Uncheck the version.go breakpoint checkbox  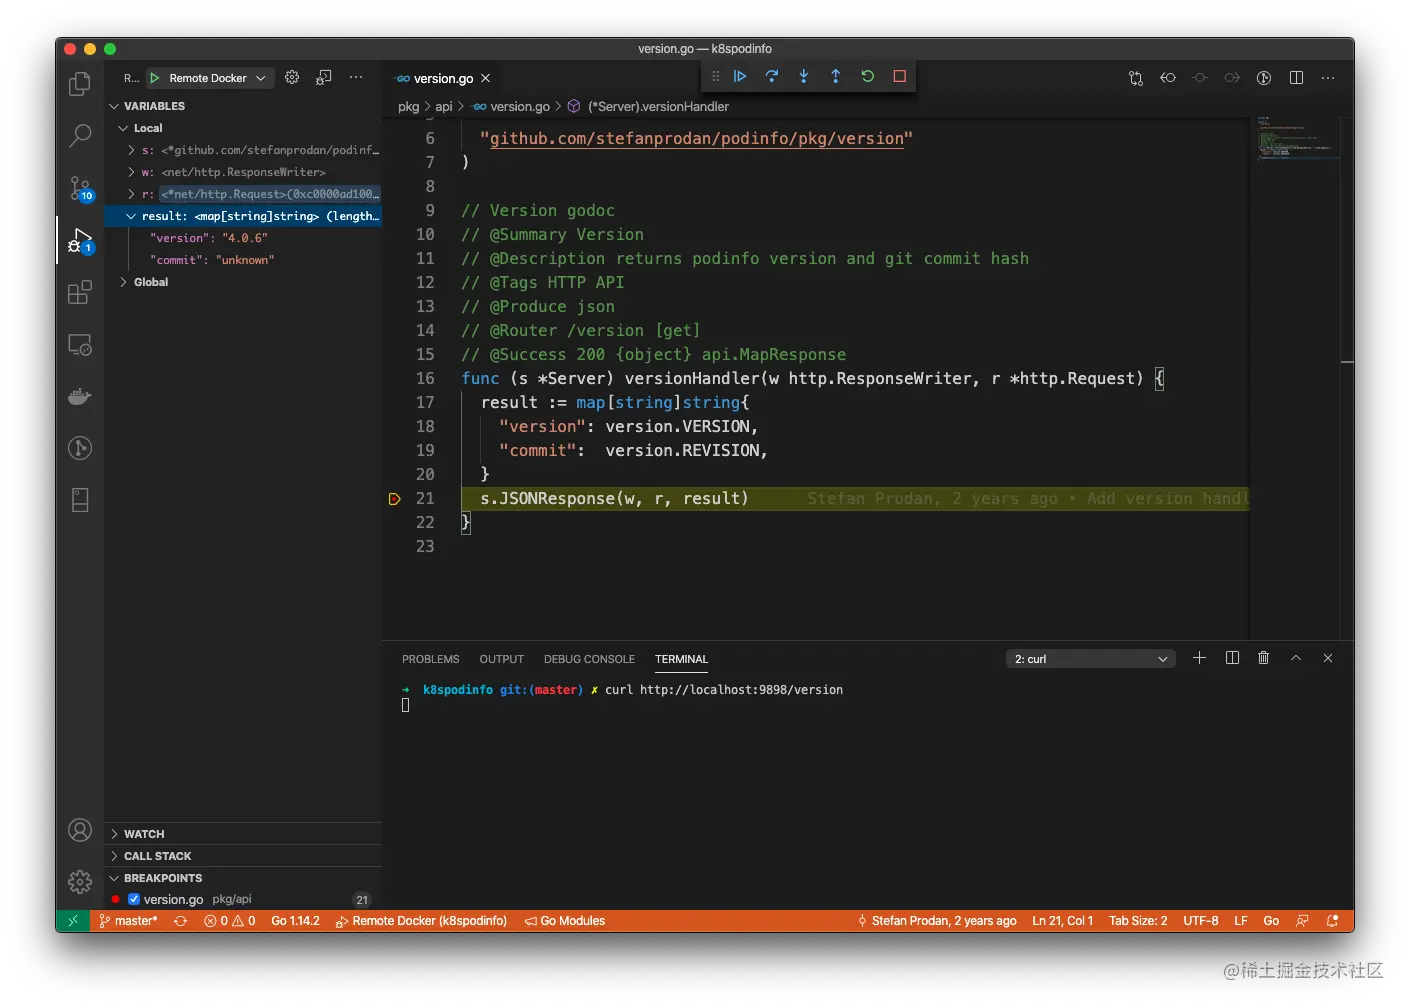134,899
